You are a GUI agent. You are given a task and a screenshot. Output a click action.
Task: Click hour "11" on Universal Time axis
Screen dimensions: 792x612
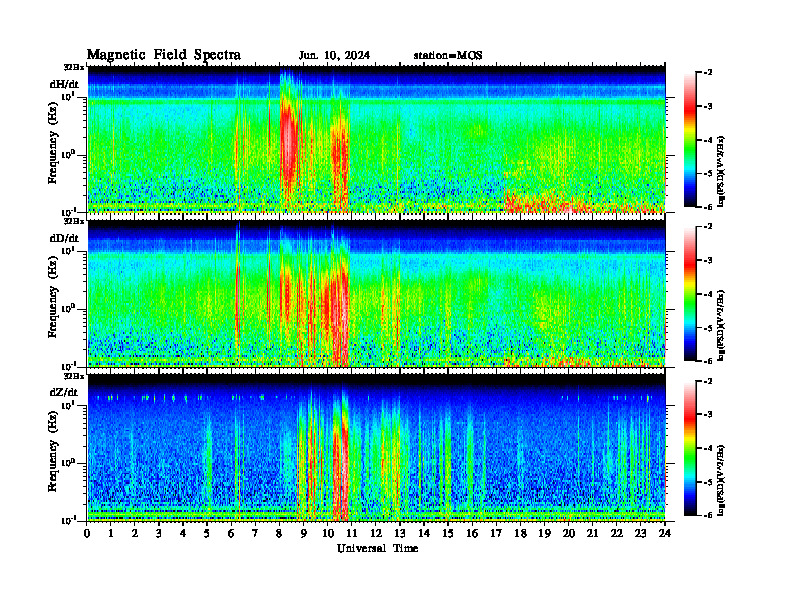[352, 534]
